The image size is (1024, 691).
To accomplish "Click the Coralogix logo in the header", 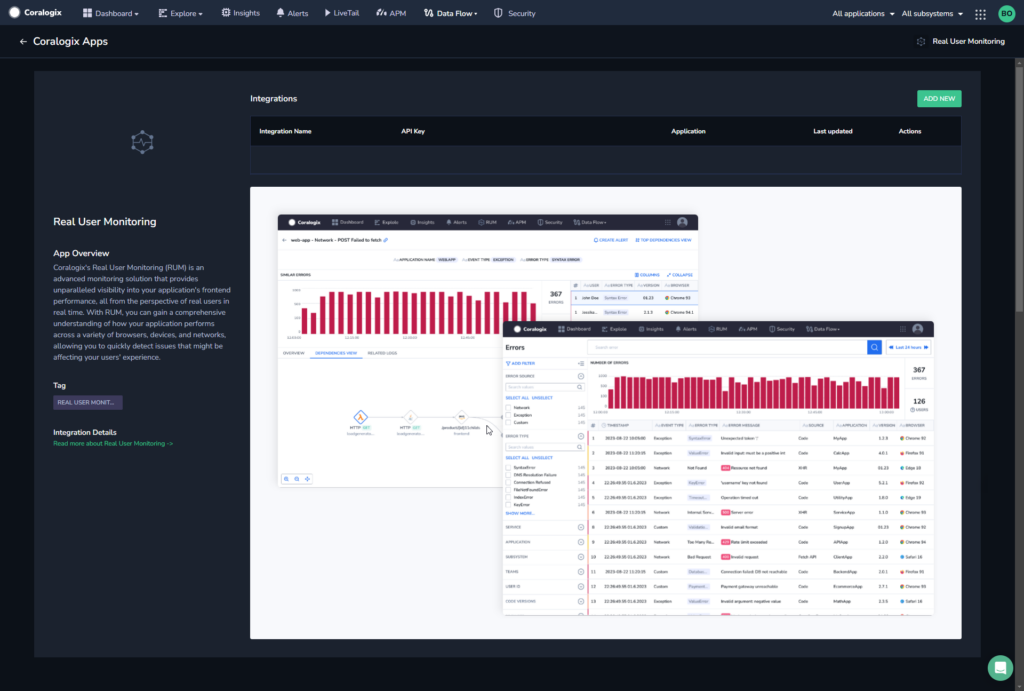I will click(x=35, y=12).
